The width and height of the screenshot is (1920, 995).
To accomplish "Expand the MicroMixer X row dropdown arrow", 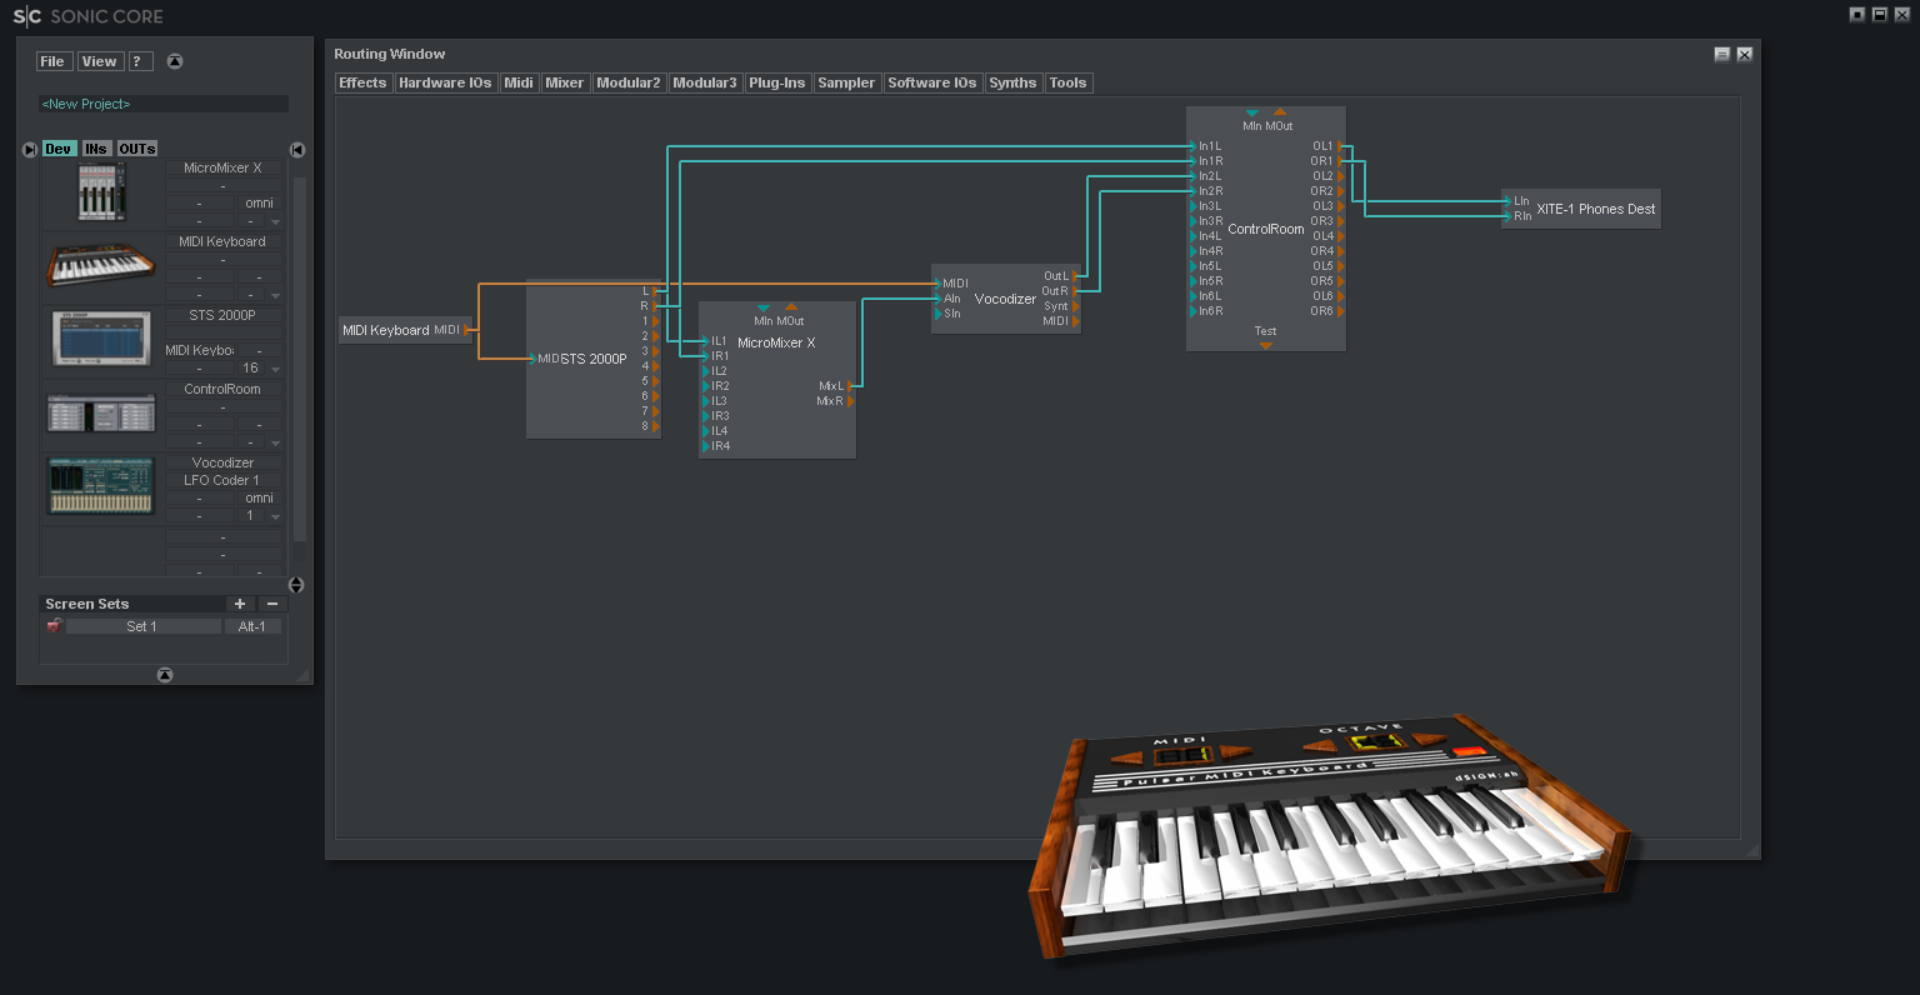I will point(275,221).
